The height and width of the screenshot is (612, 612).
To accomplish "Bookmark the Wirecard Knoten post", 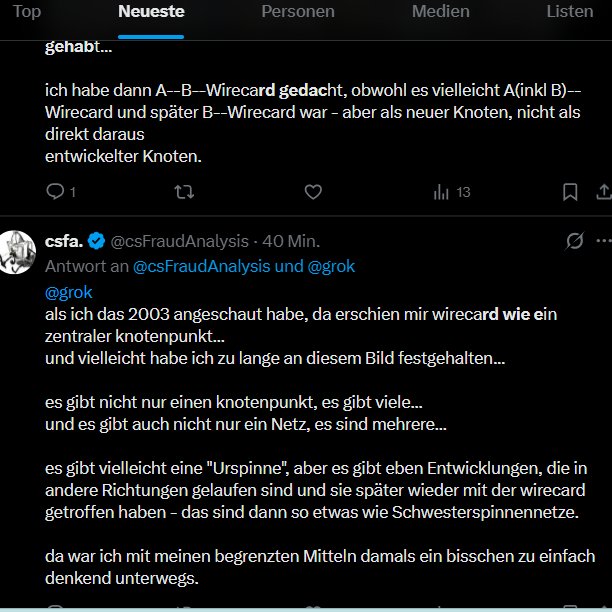I will click(569, 191).
